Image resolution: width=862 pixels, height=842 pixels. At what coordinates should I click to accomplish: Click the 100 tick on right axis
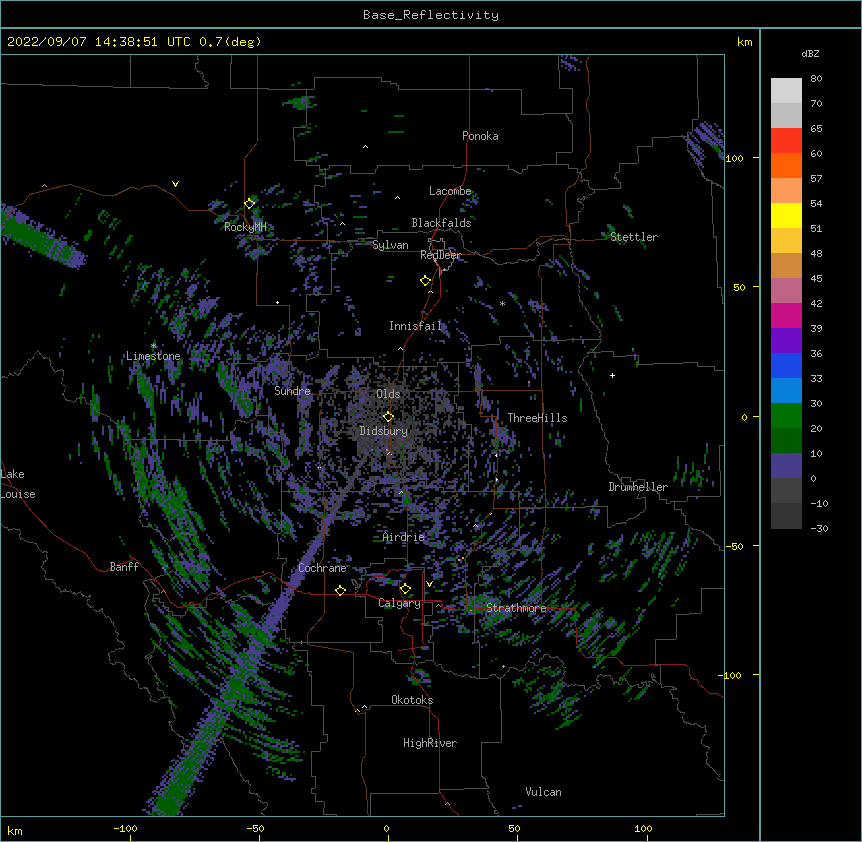tap(734, 158)
